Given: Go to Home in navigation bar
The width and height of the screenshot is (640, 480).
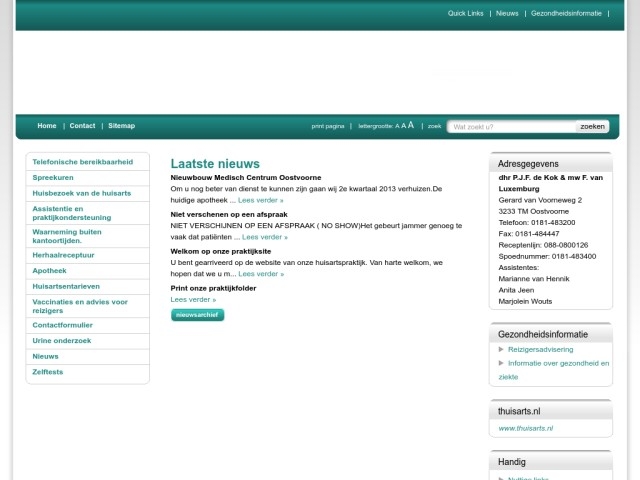Looking at the screenshot, I should pos(47,126).
